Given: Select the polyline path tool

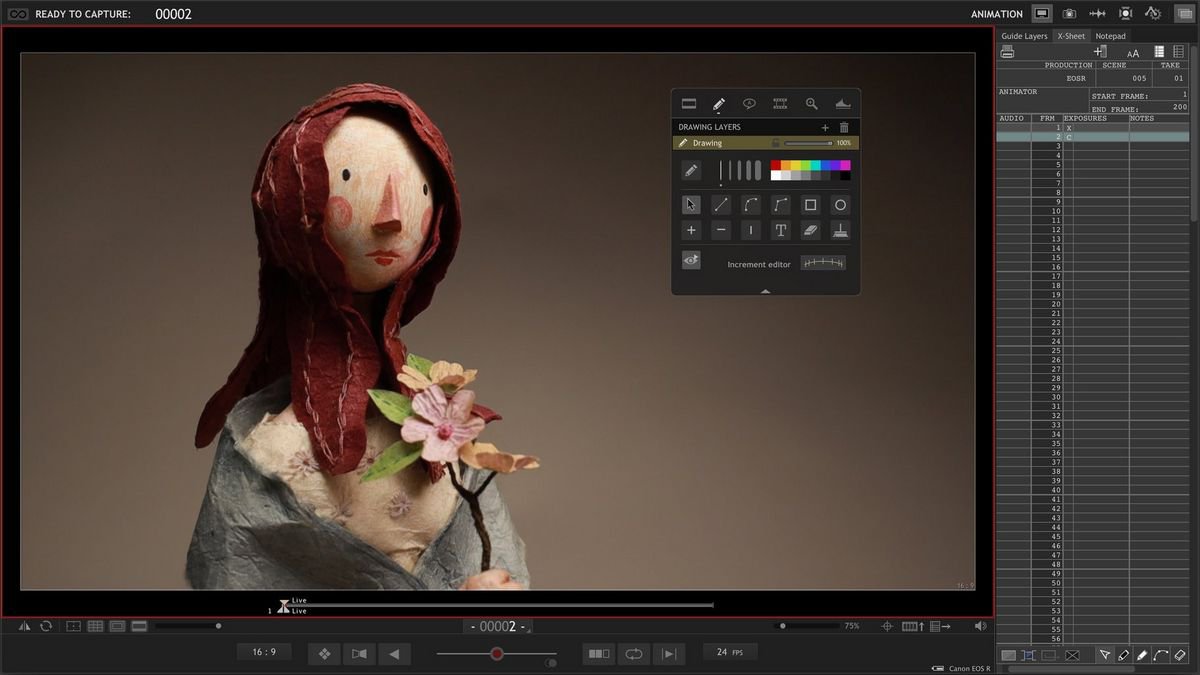Looking at the screenshot, I should click(x=781, y=204).
